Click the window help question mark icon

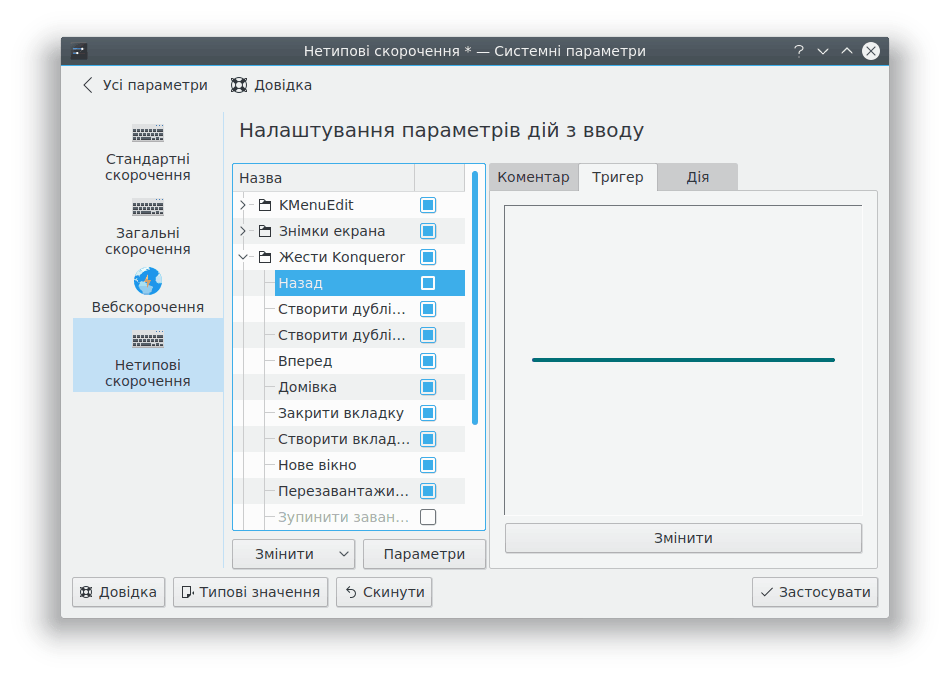coord(799,51)
